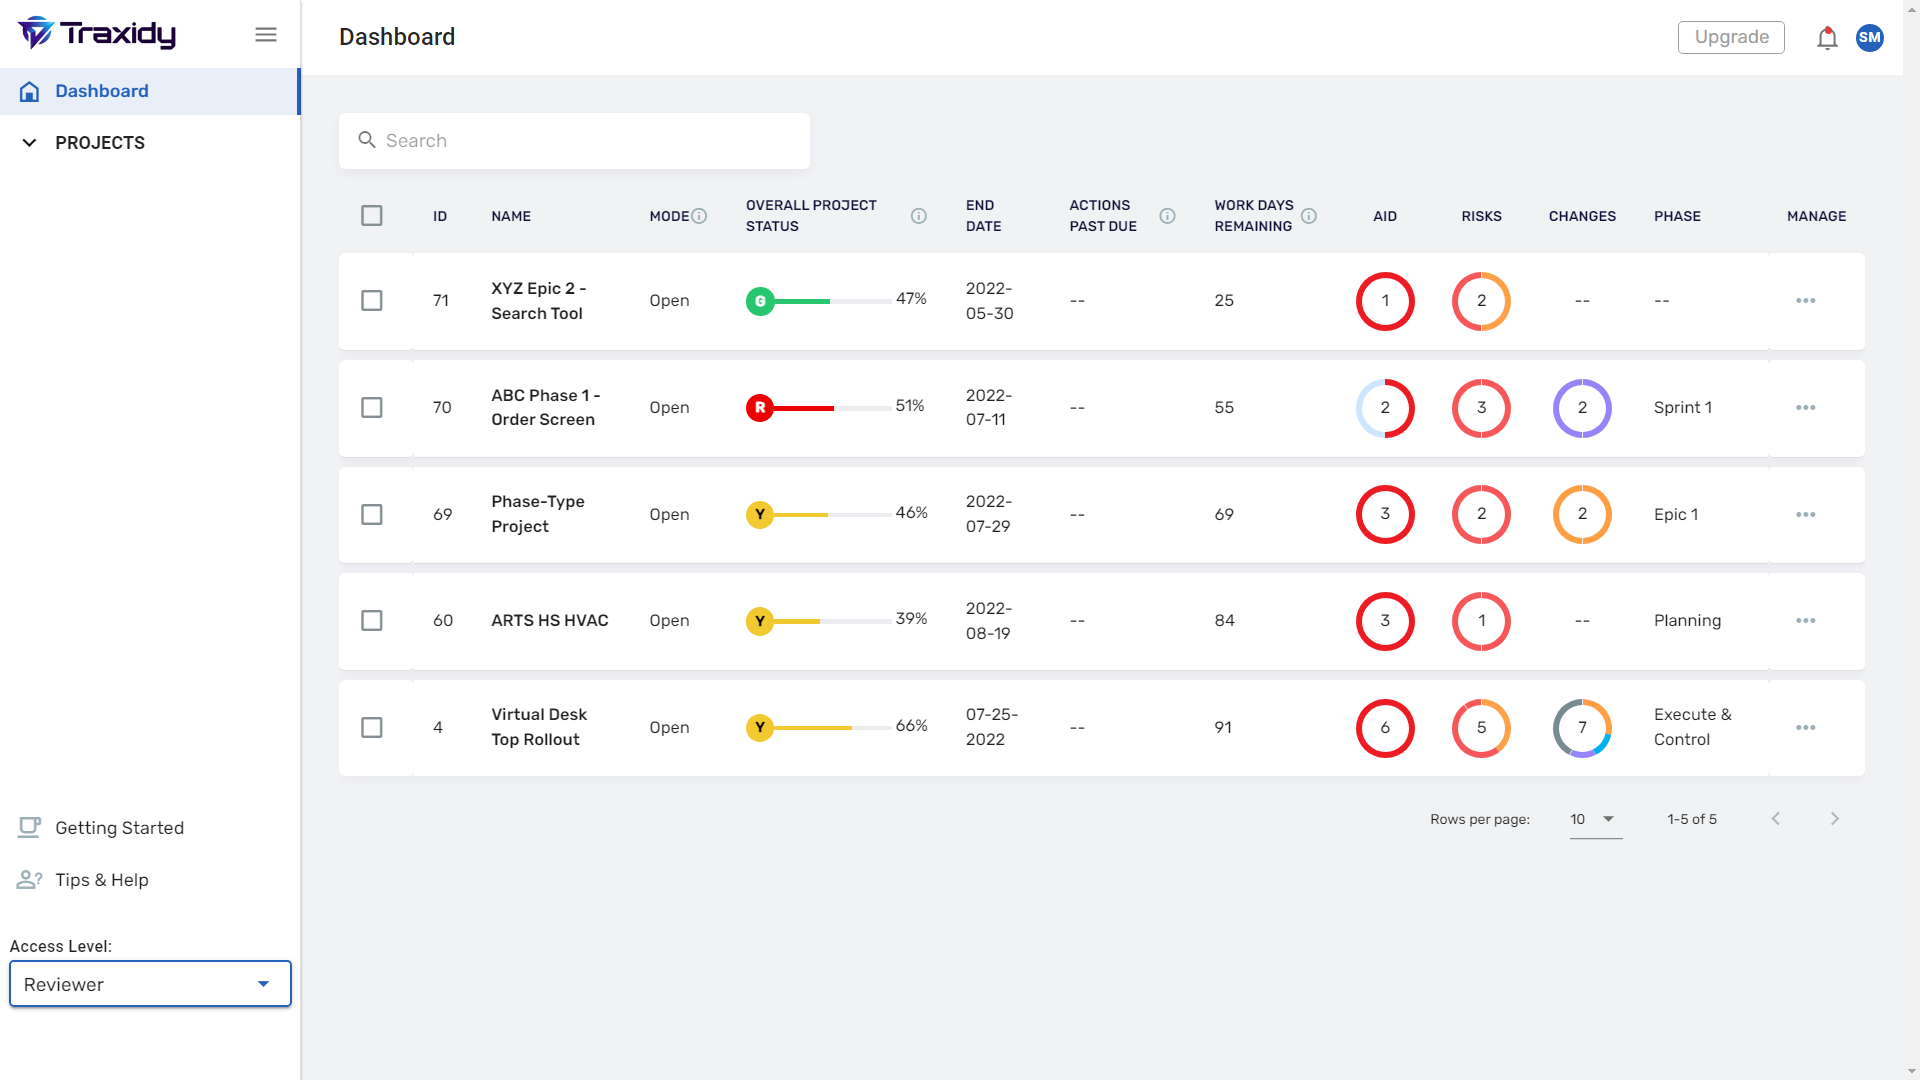
Task: Open the XYZ Epic 2 - Search Tool project
Action: point(539,301)
